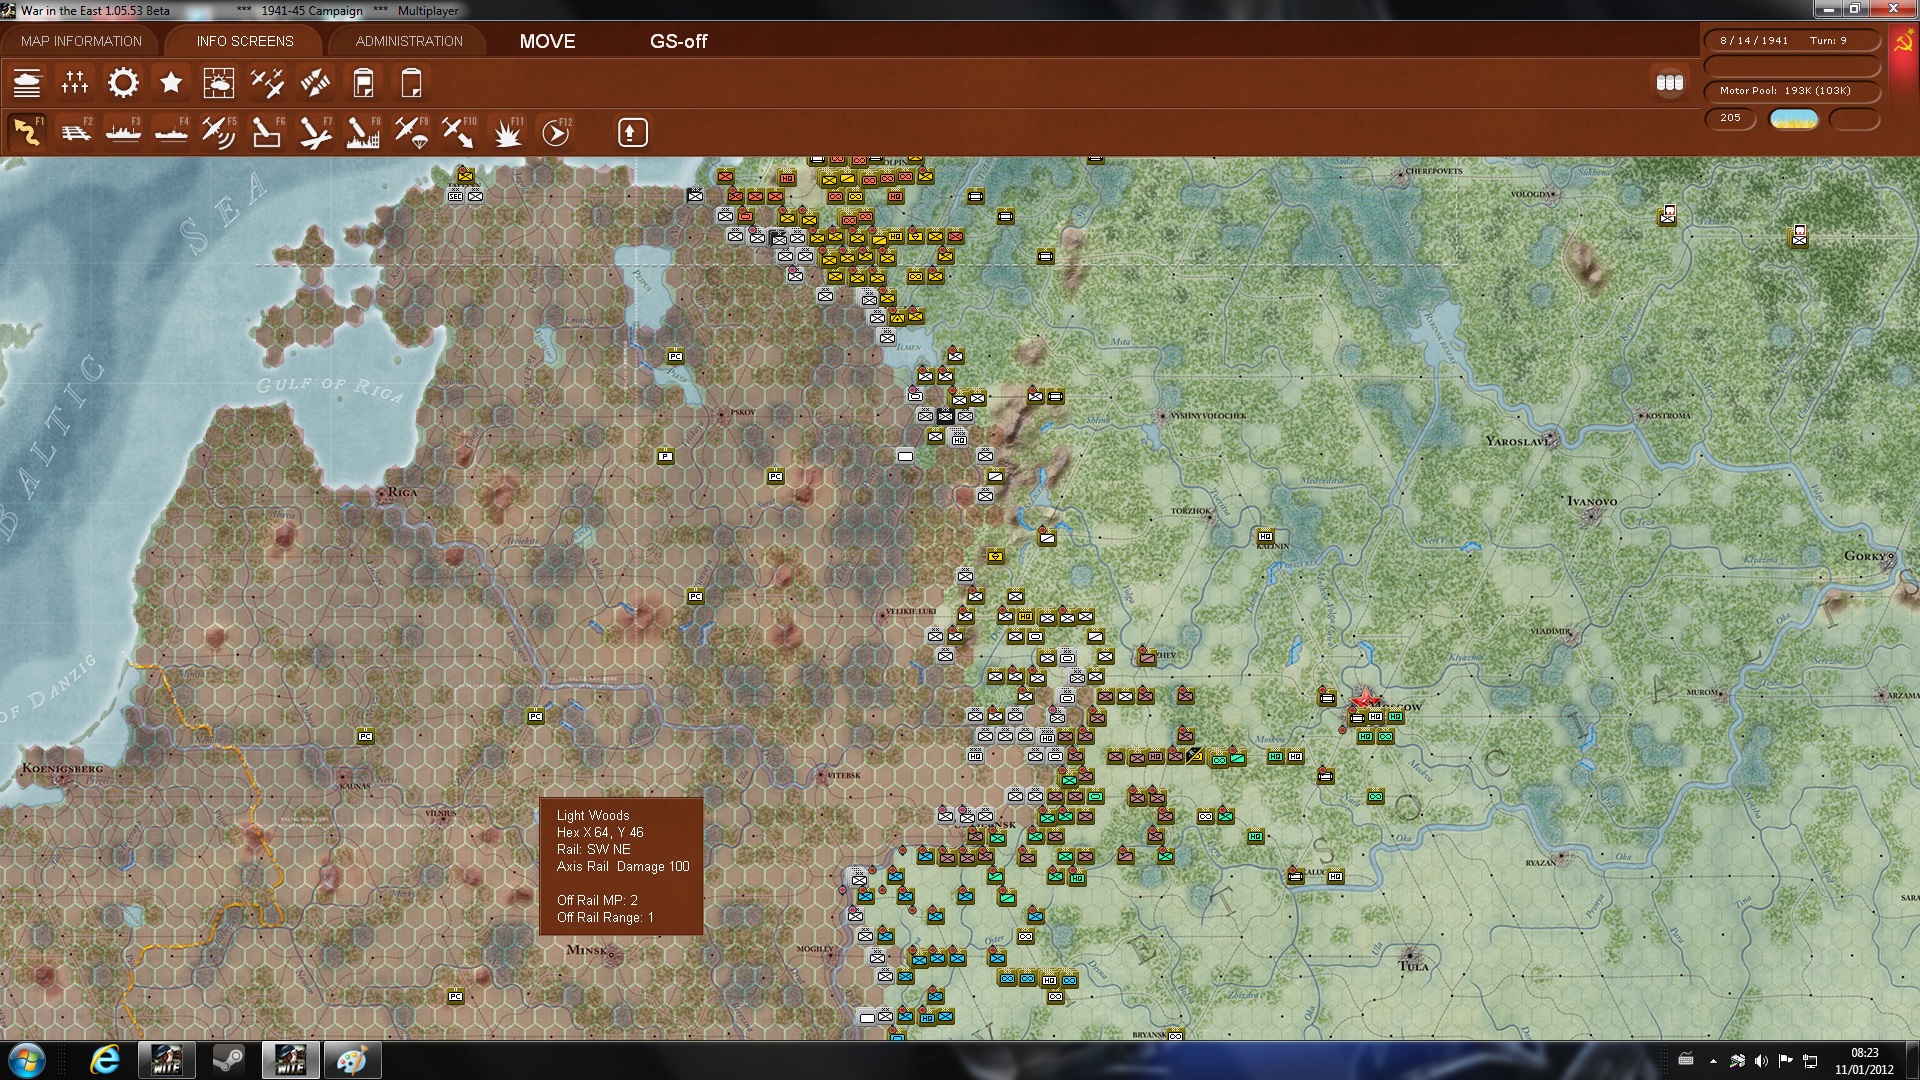The image size is (1920, 1080).
Task: Click the crossed arrows reinforcement icon
Action: click(x=315, y=83)
